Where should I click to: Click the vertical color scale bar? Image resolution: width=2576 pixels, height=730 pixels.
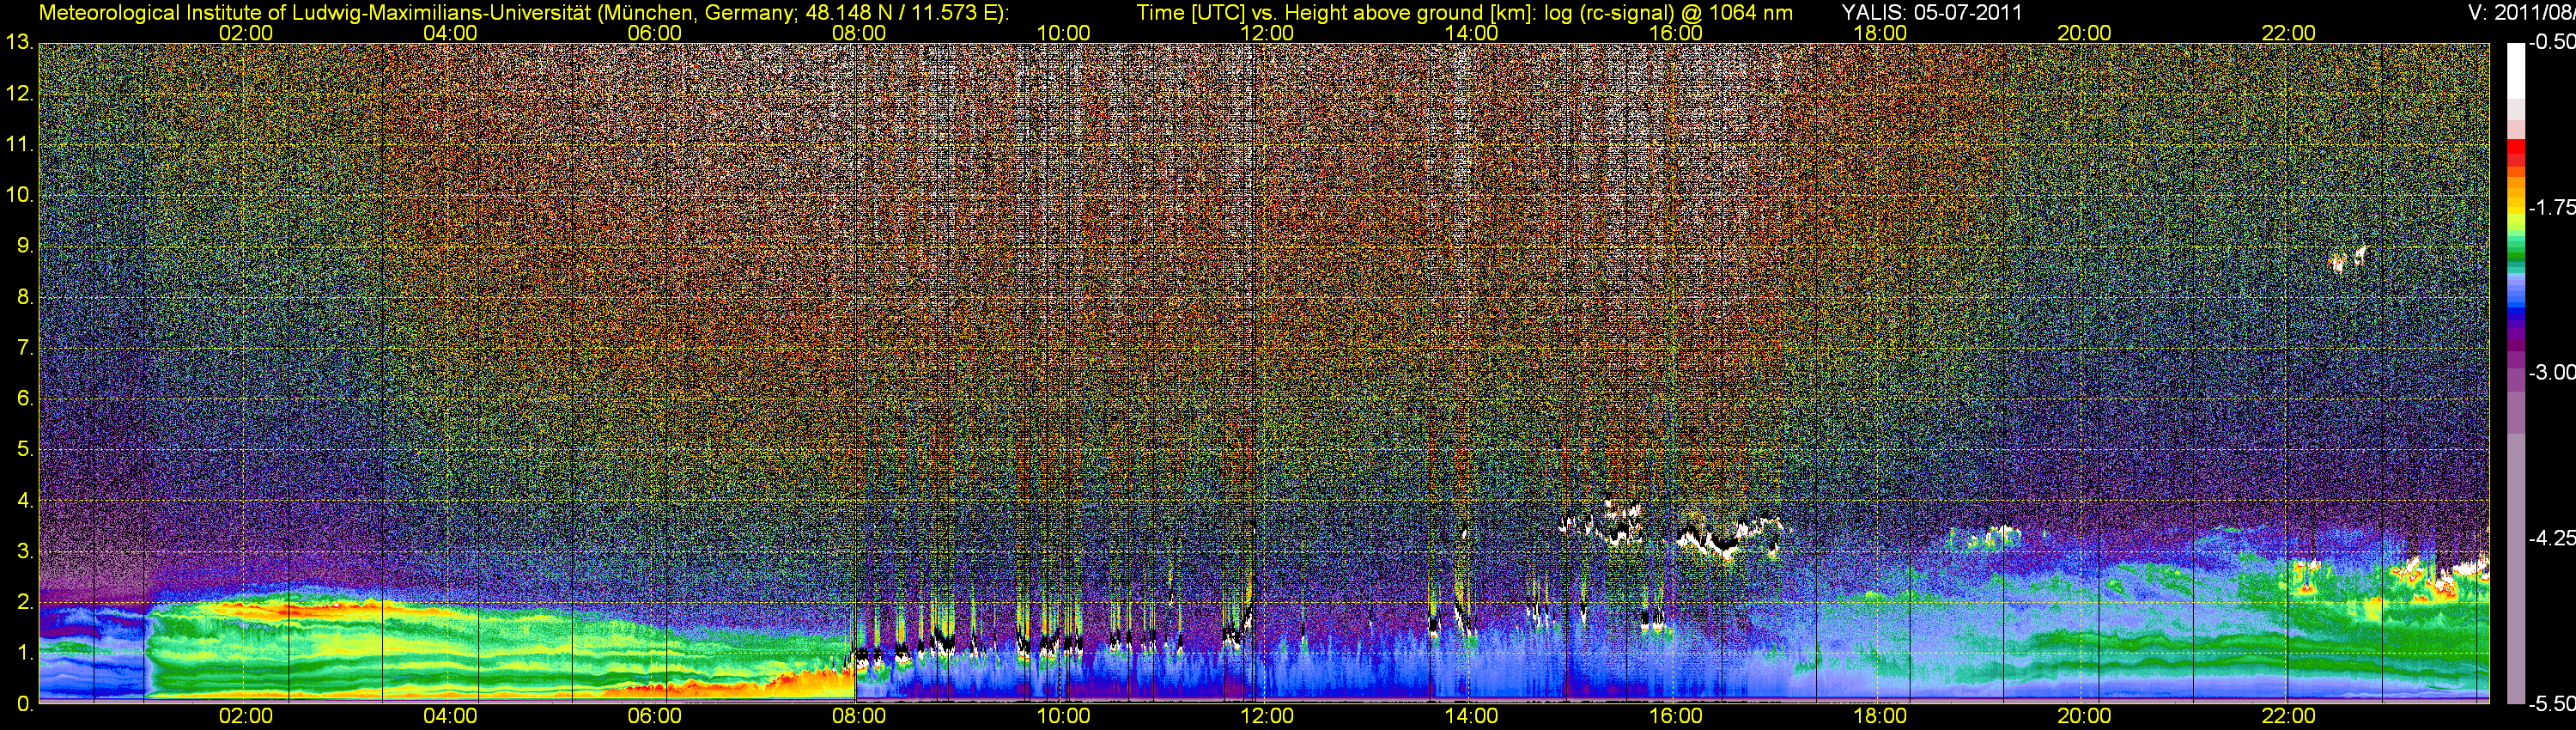[2515, 373]
